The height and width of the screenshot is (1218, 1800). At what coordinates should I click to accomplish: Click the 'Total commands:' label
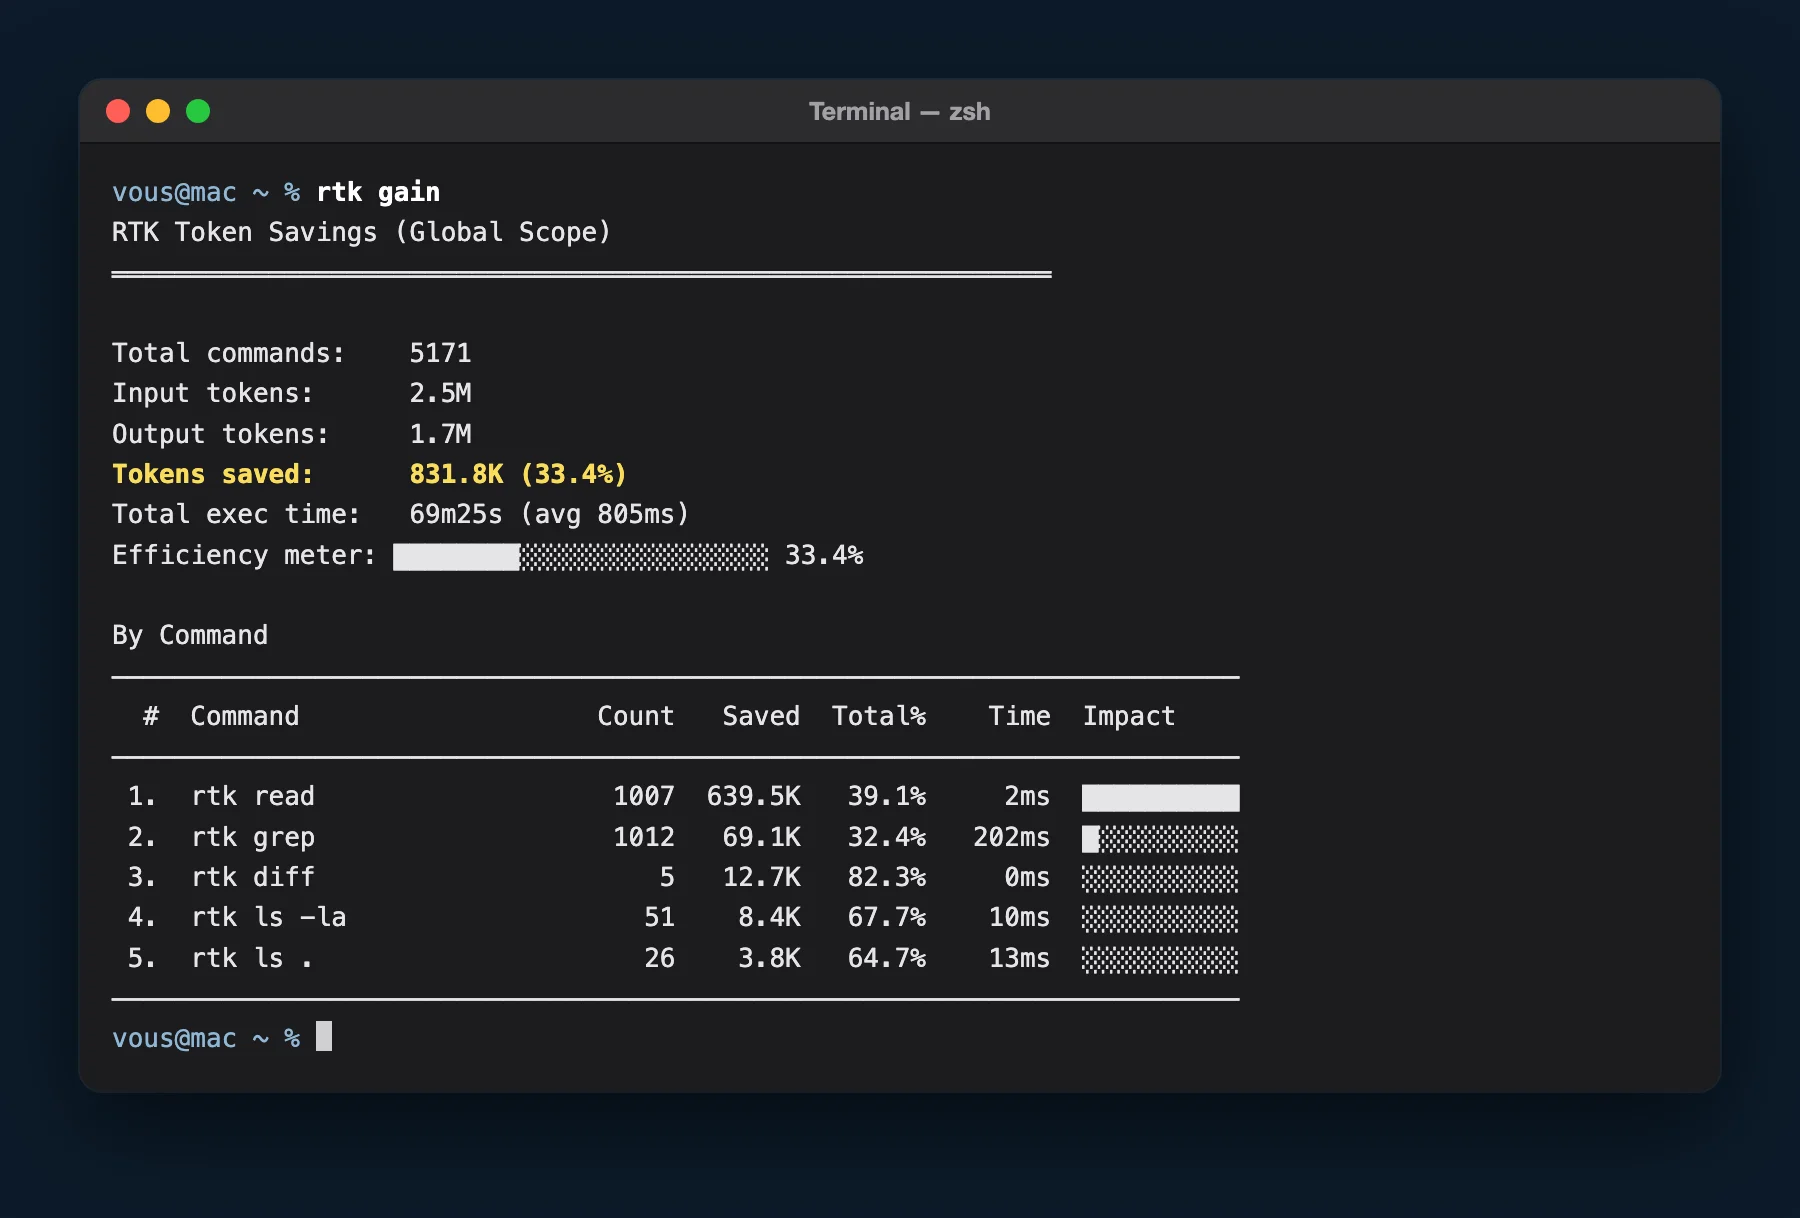(x=228, y=353)
